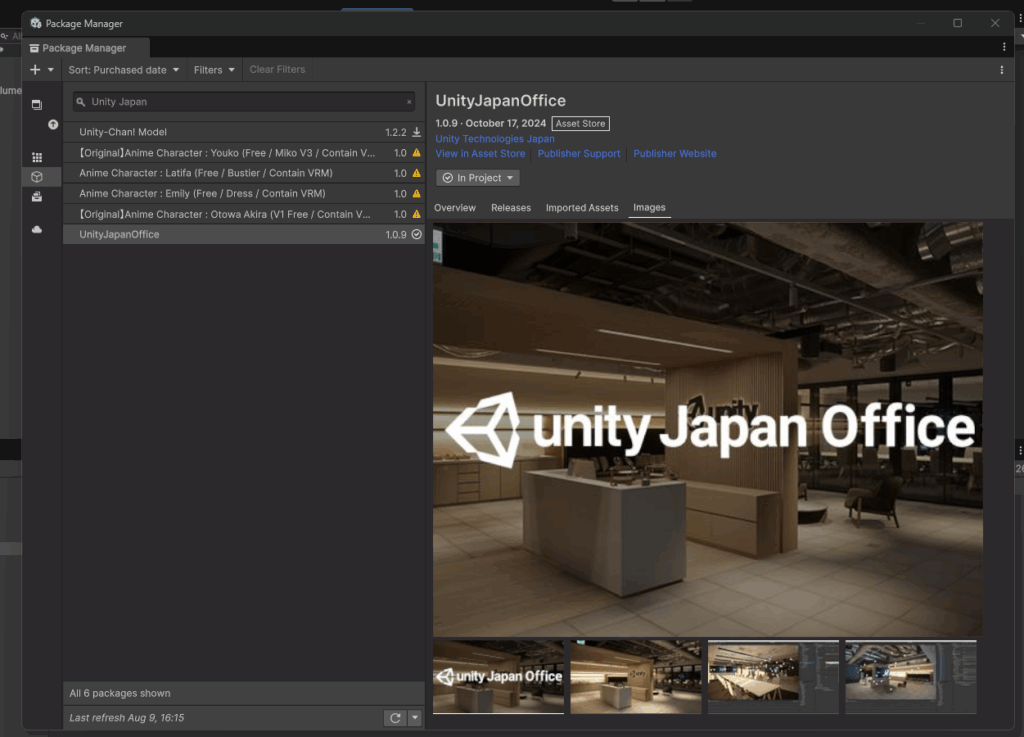Click the warning icon on the Latifa row
1024x737 pixels.
(416, 173)
